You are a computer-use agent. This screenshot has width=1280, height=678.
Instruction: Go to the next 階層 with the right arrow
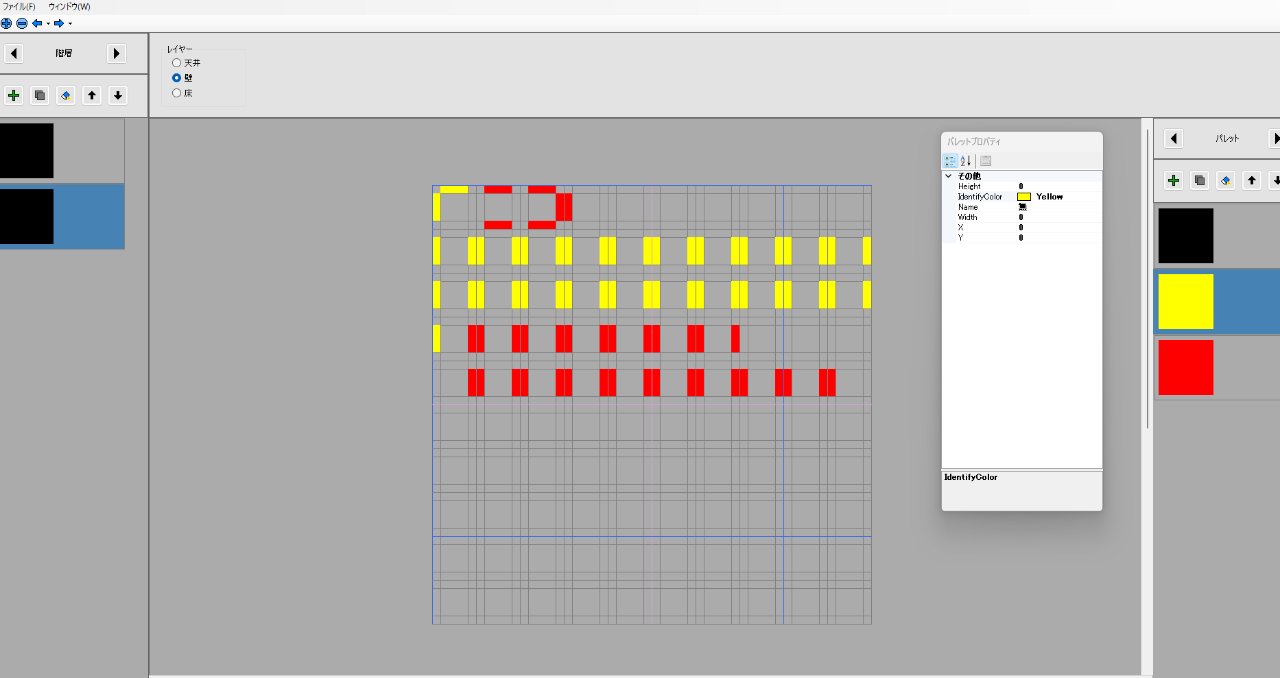116,54
